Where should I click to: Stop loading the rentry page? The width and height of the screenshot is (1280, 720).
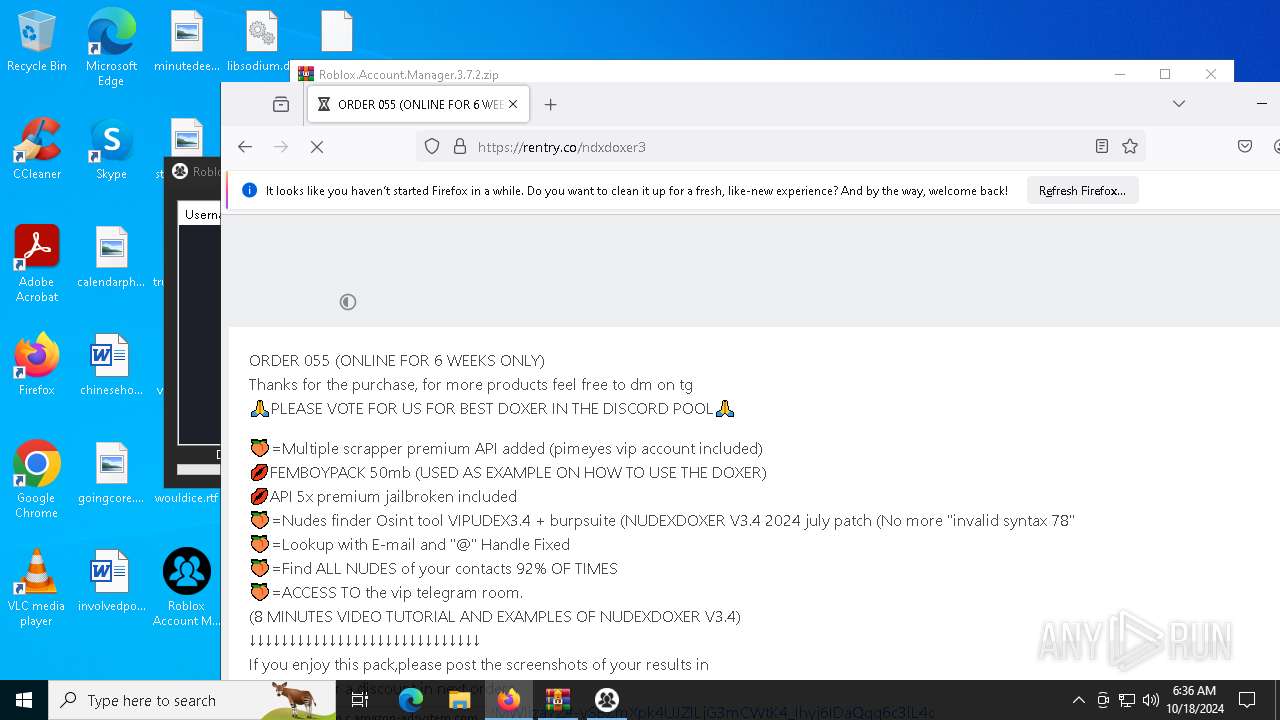pos(317,147)
